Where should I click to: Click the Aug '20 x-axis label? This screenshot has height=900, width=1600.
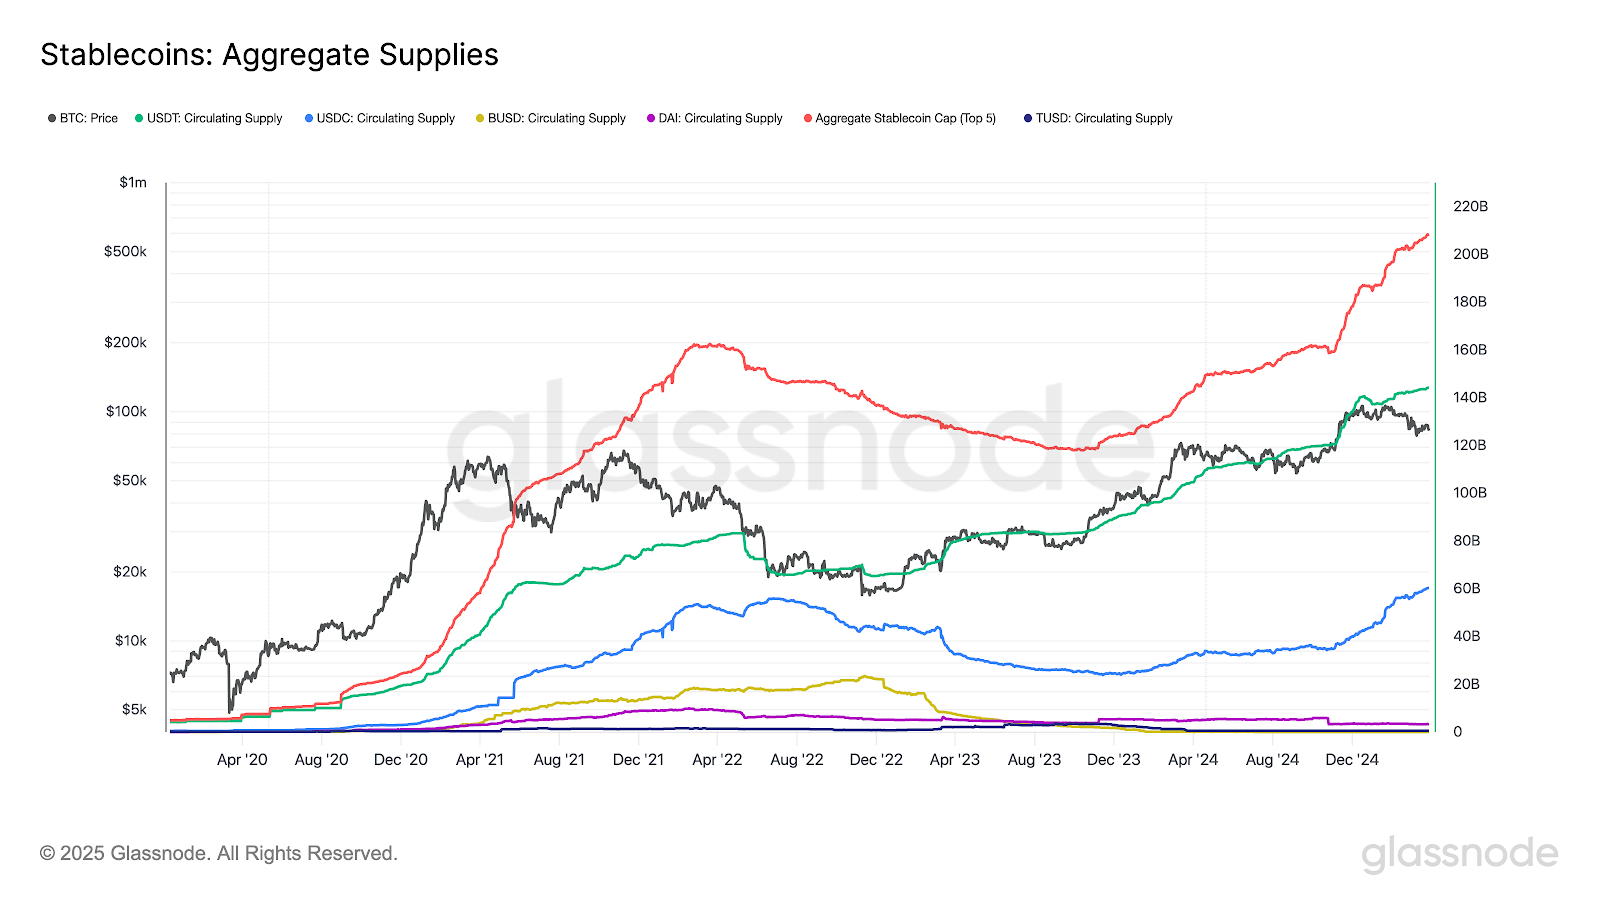(x=321, y=760)
